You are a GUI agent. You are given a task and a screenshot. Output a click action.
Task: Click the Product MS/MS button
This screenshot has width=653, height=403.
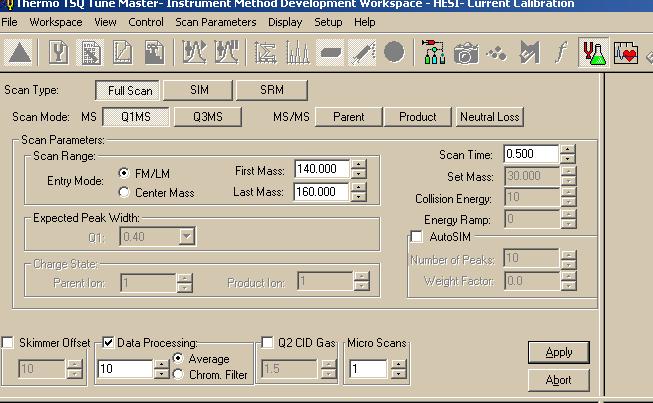418,117
